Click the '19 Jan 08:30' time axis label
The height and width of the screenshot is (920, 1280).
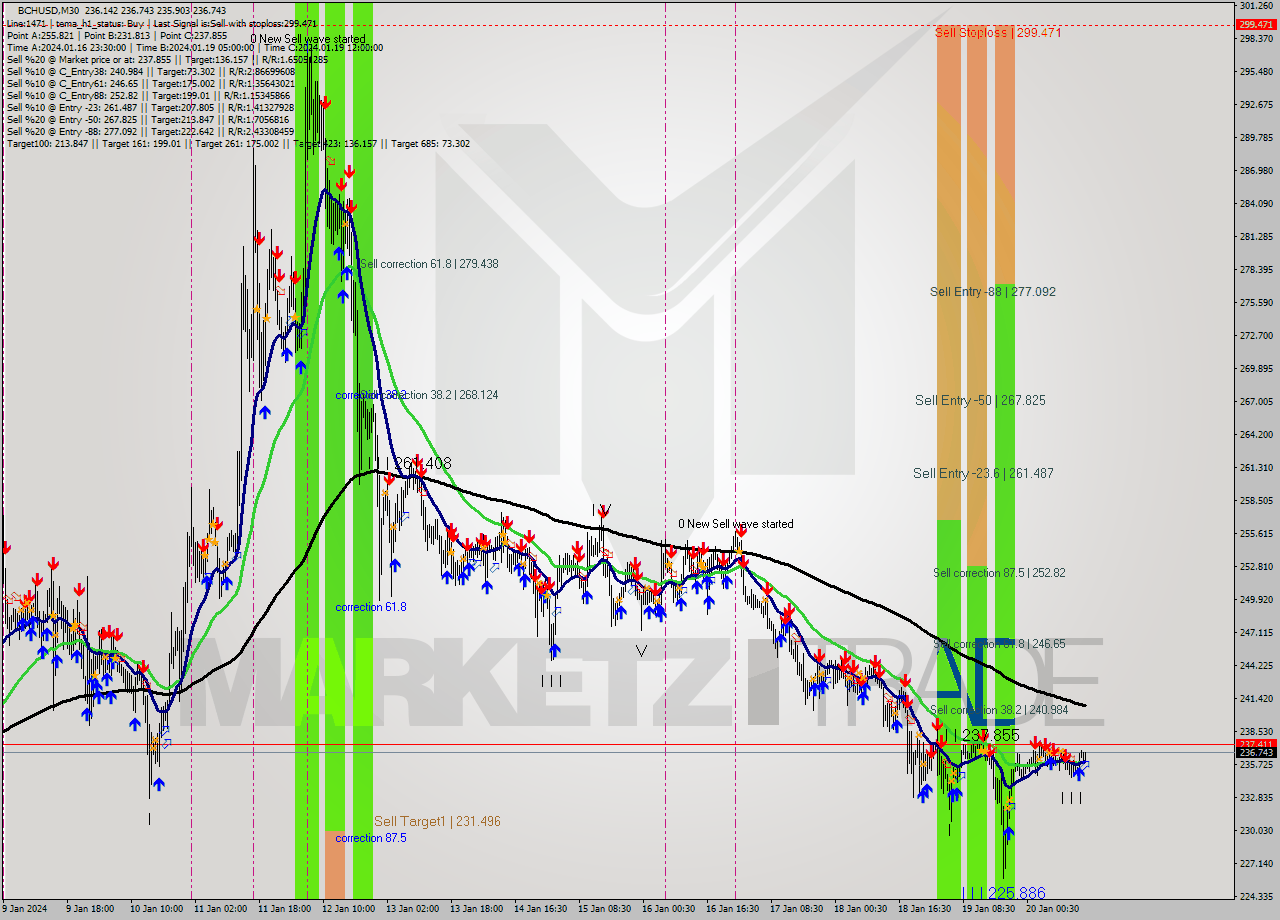click(988, 909)
